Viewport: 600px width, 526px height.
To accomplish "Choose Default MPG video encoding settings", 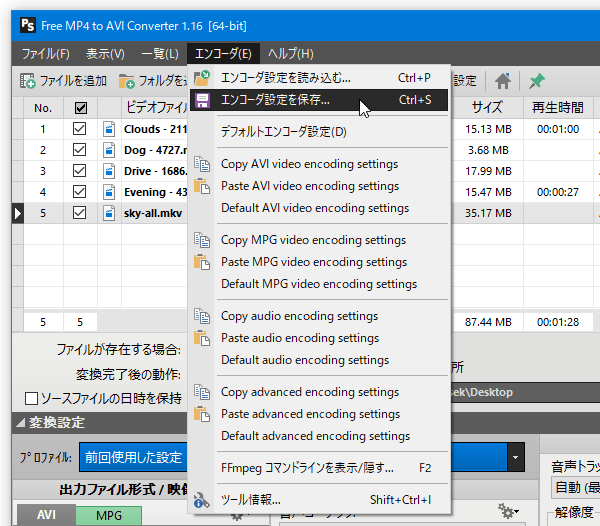I will coord(319,284).
